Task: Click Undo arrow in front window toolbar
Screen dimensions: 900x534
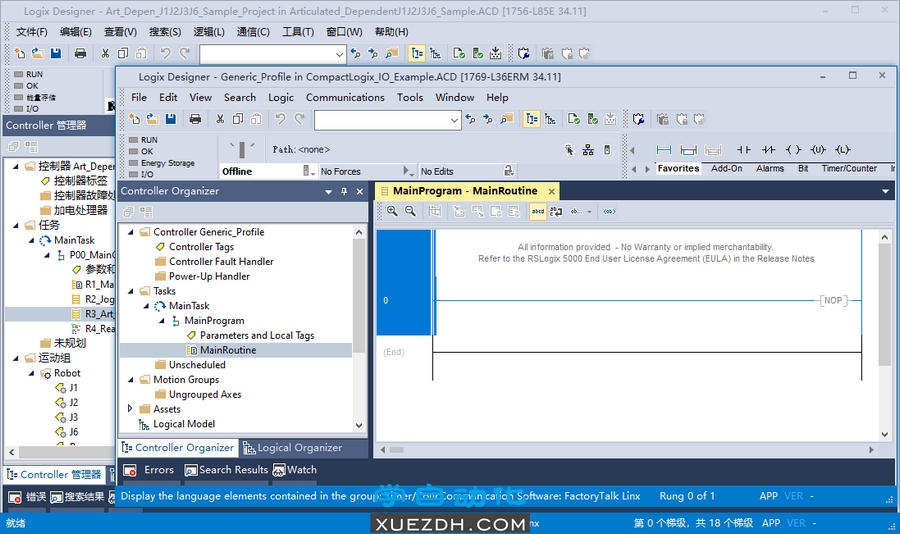Action: [280, 119]
